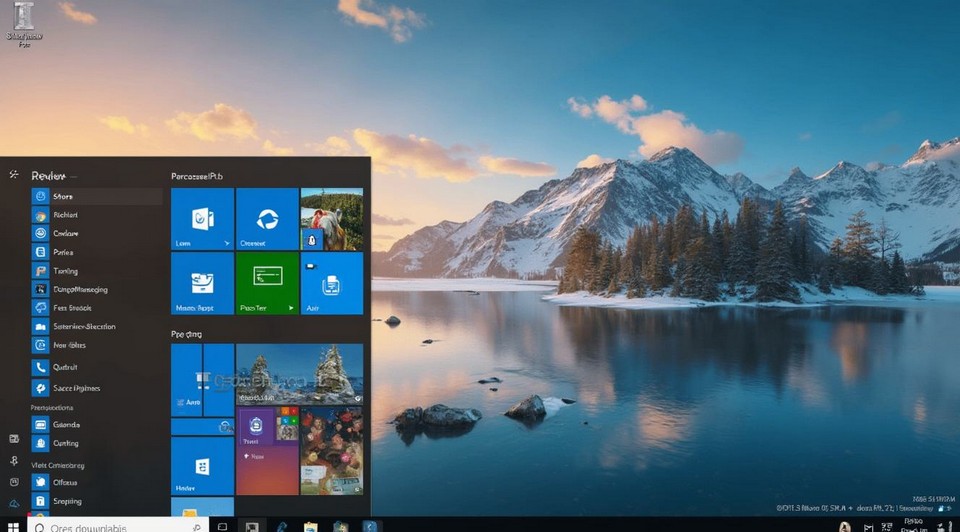The image size is (960, 532).
Task: Open the tile with the circular sync arrows
Action: pyautogui.click(x=267, y=219)
